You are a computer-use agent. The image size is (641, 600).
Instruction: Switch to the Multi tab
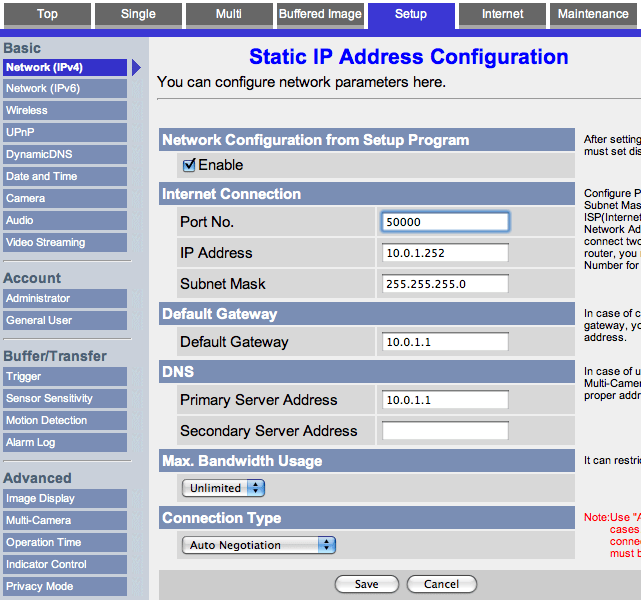(x=229, y=15)
